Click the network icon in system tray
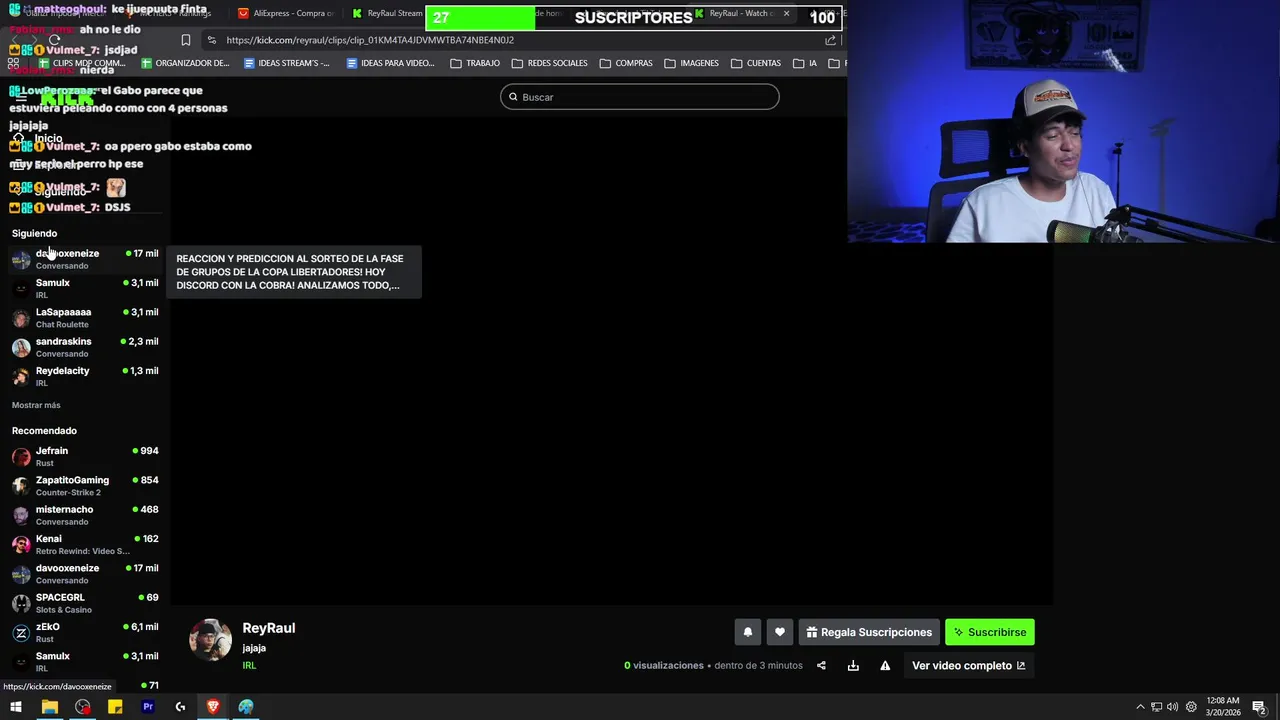The height and width of the screenshot is (720, 1280). (x=1156, y=707)
